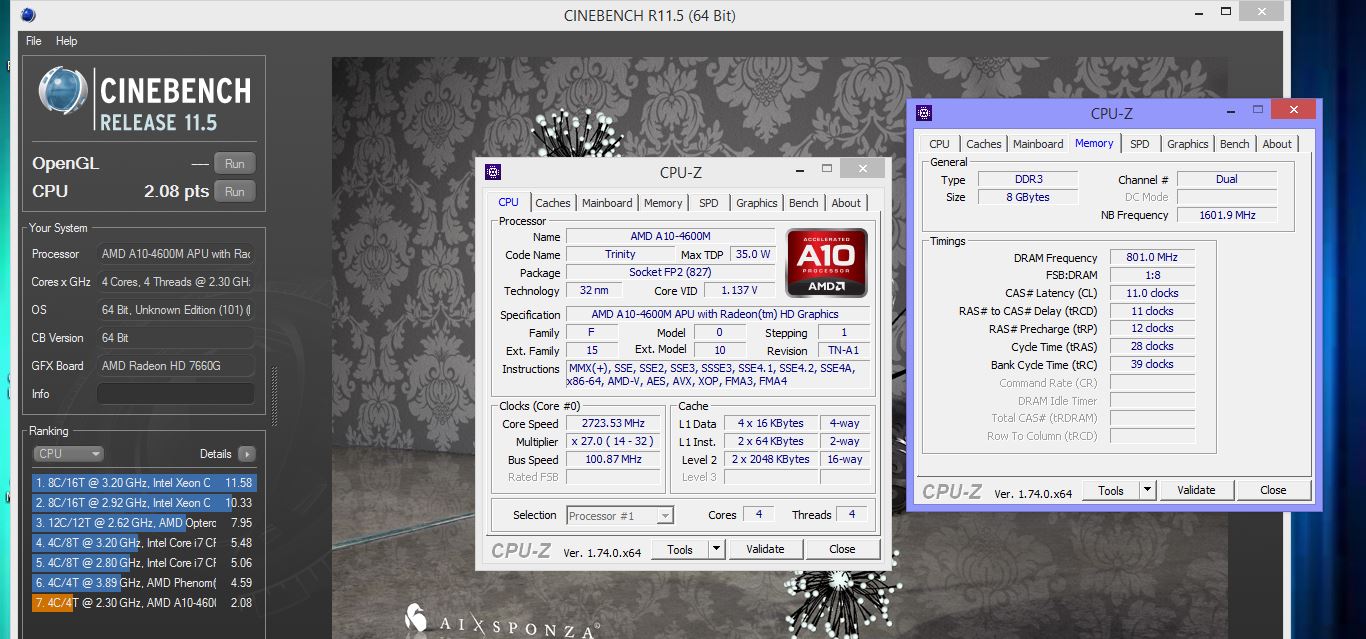Switch to SPD tab in Memory CPU-Z window
This screenshot has height=639, width=1366.
pyautogui.click(x=1140, y=144)
